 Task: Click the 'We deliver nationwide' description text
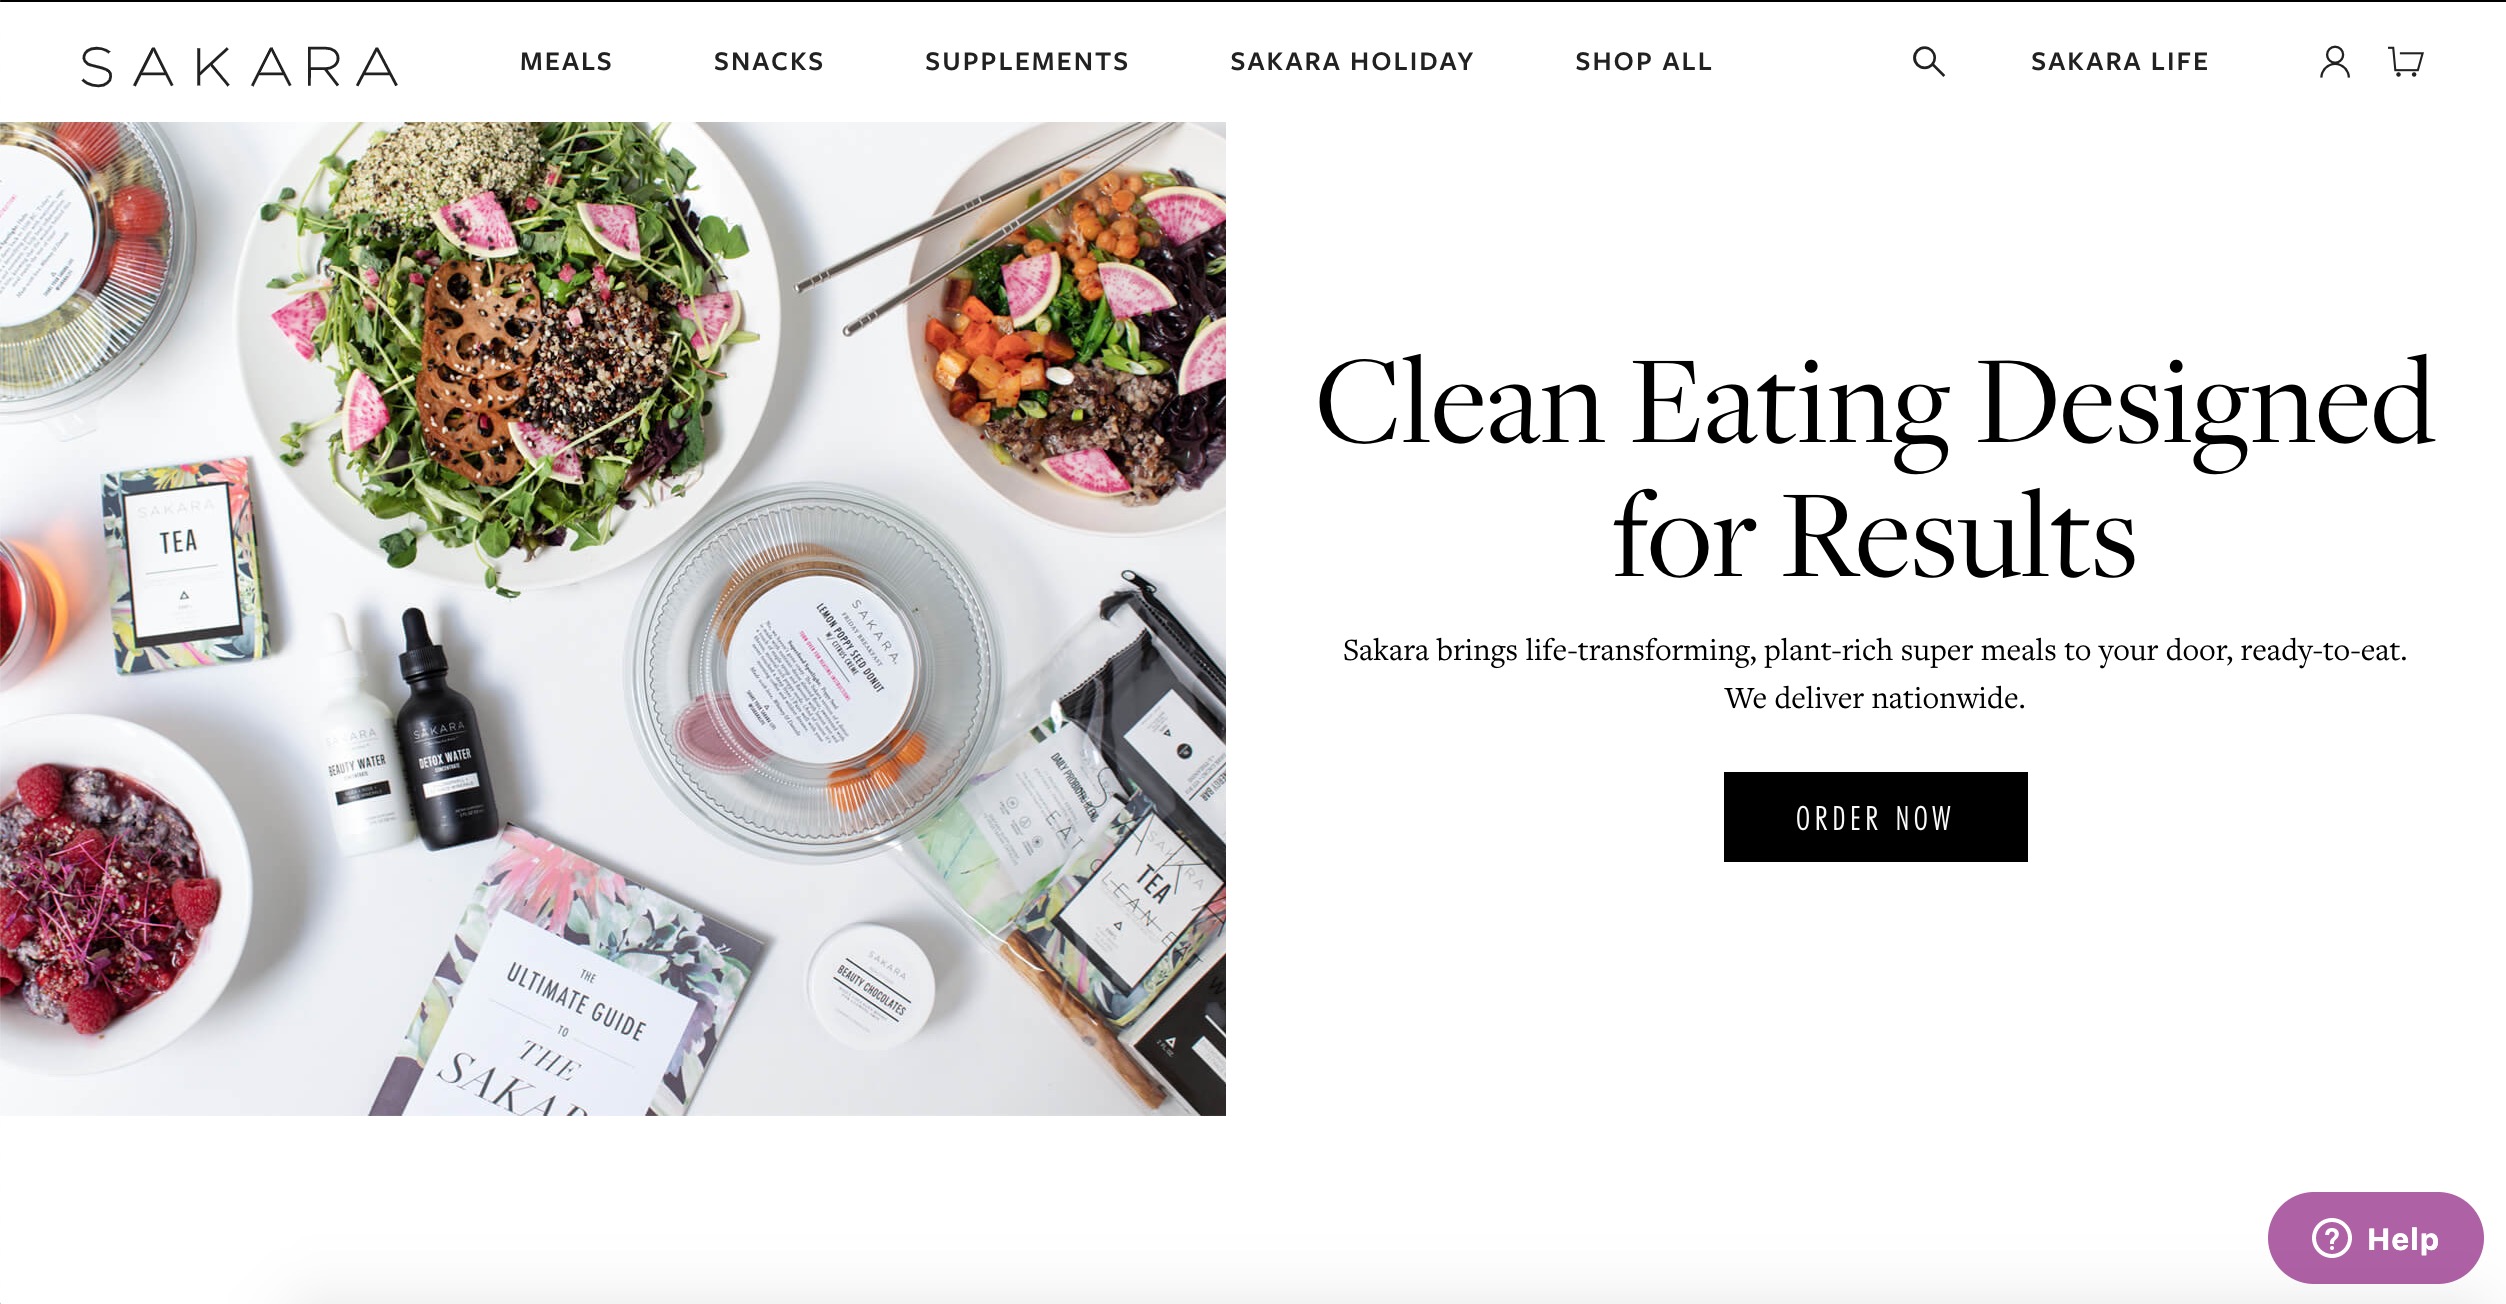coord(1875,698)
